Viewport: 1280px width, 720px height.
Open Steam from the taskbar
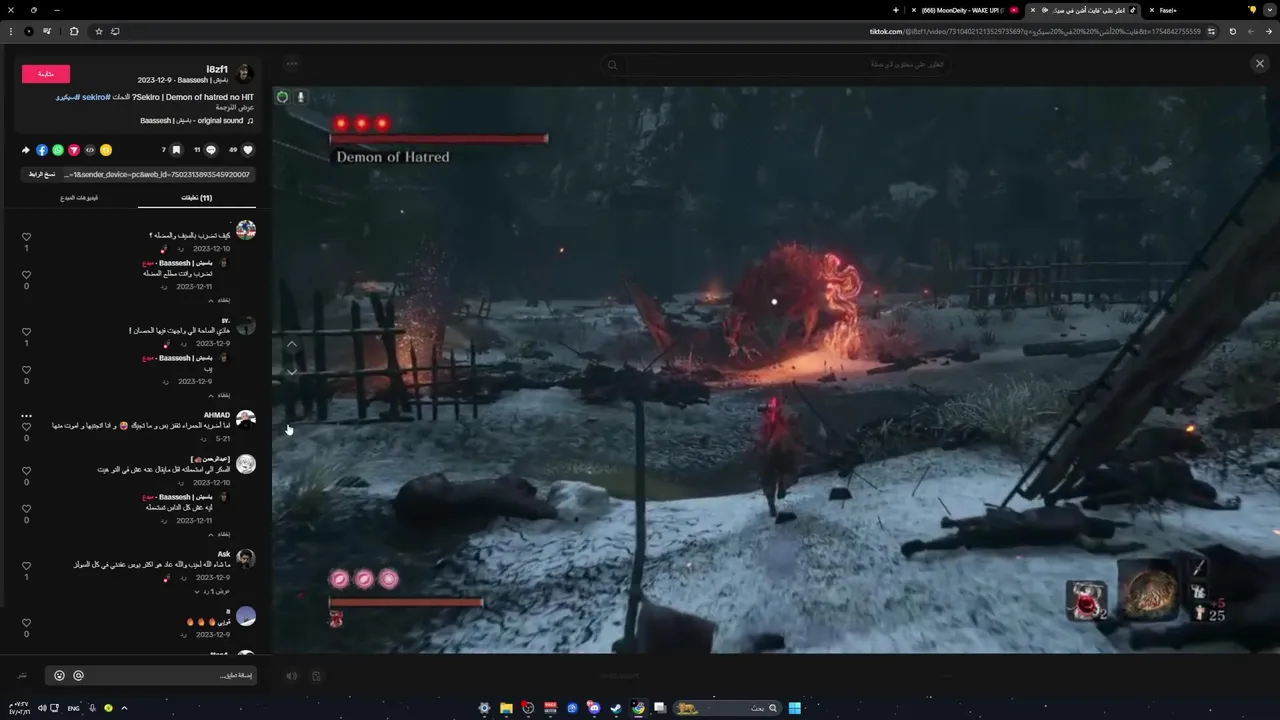click(x=616, y=708)
